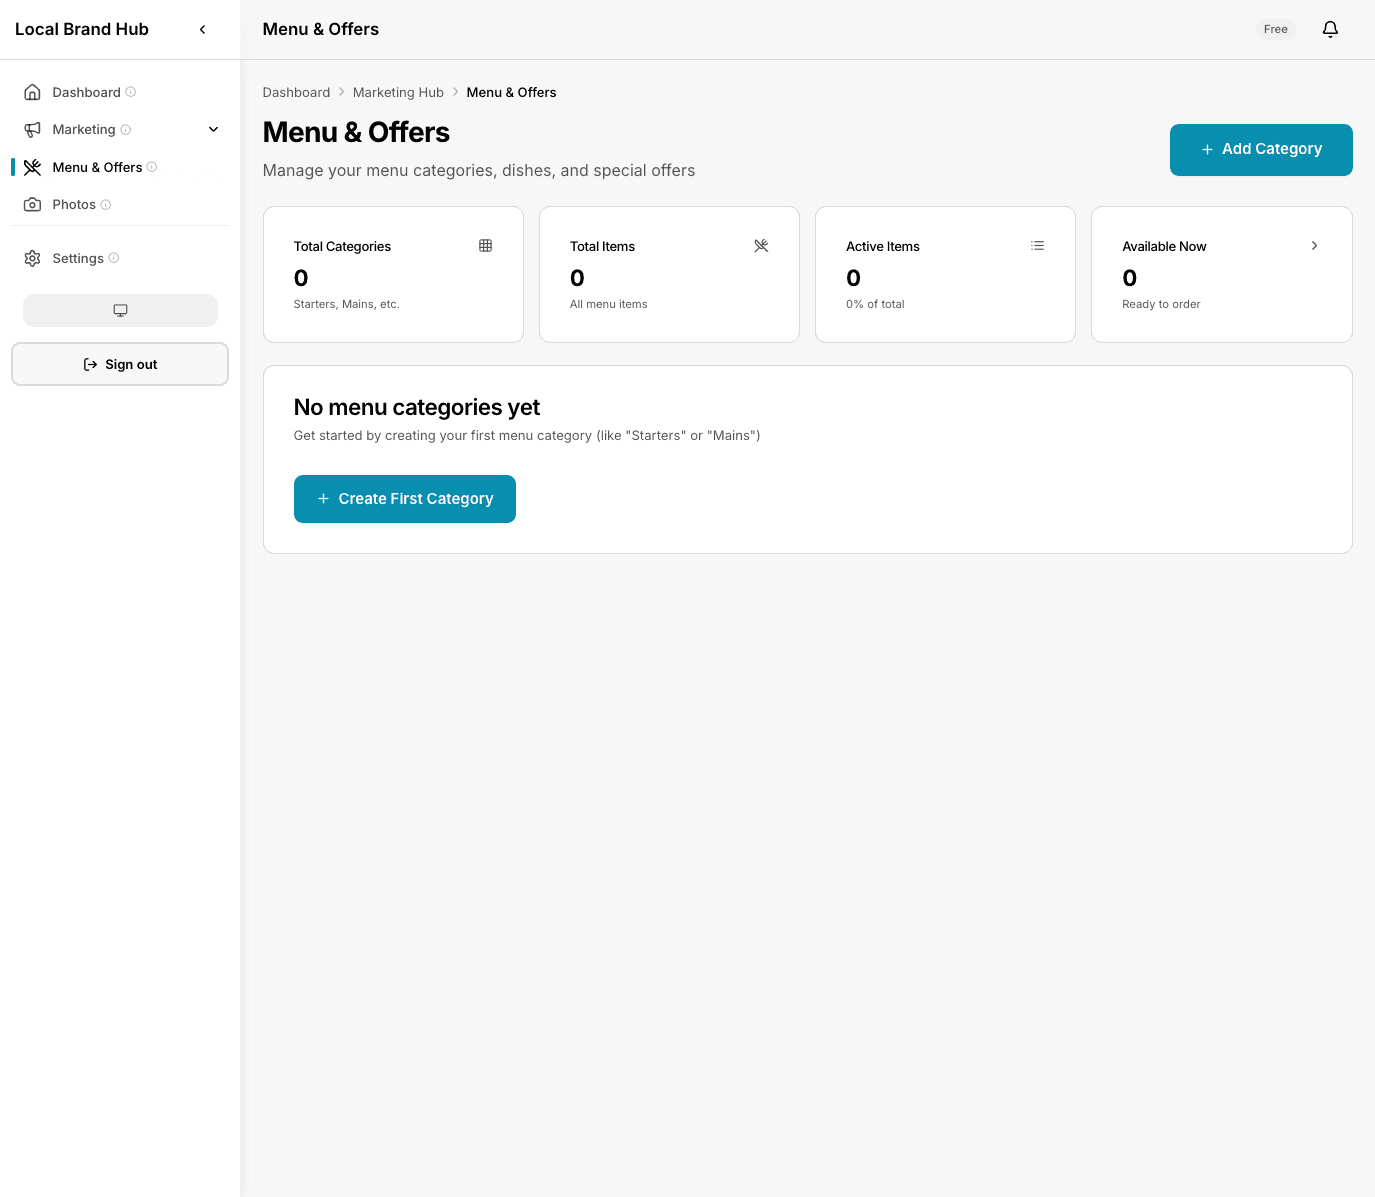
Task: Collapse the sidebar with the chevron
Action: pos(202,29)
